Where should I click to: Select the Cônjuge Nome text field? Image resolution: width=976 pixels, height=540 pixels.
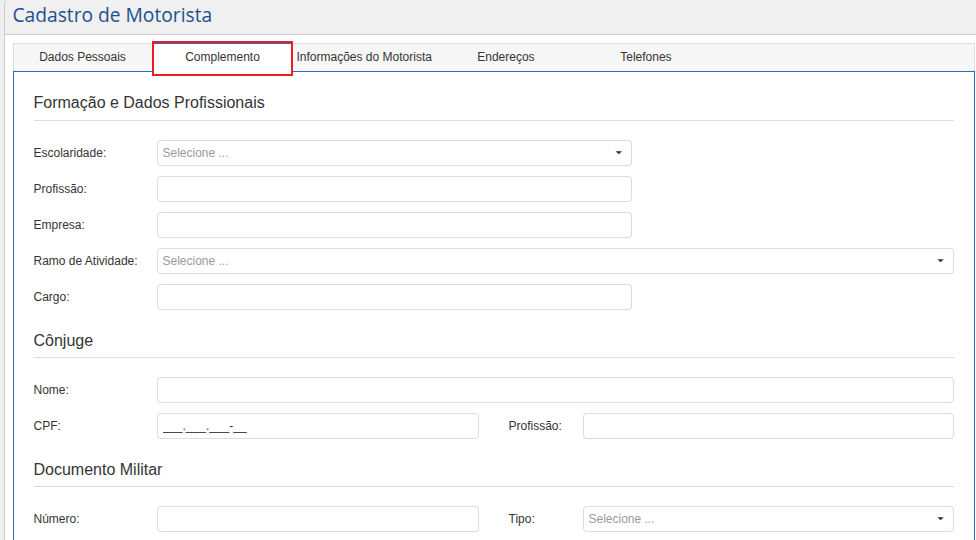tap(554, 390)
